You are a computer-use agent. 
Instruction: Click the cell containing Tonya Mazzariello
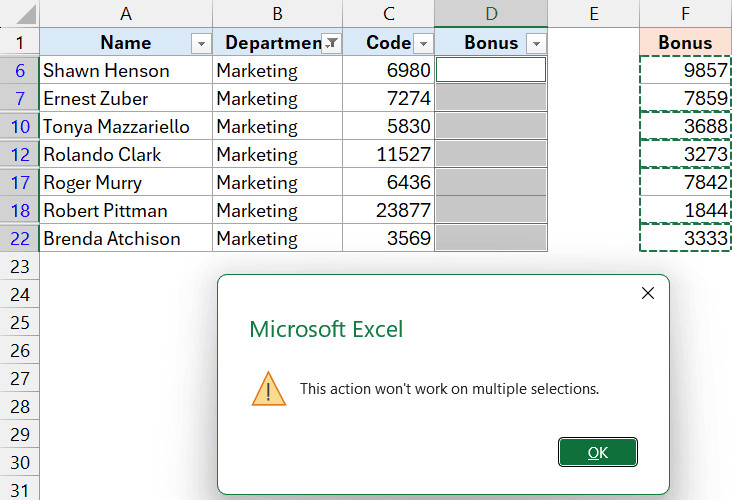point(126,127)
